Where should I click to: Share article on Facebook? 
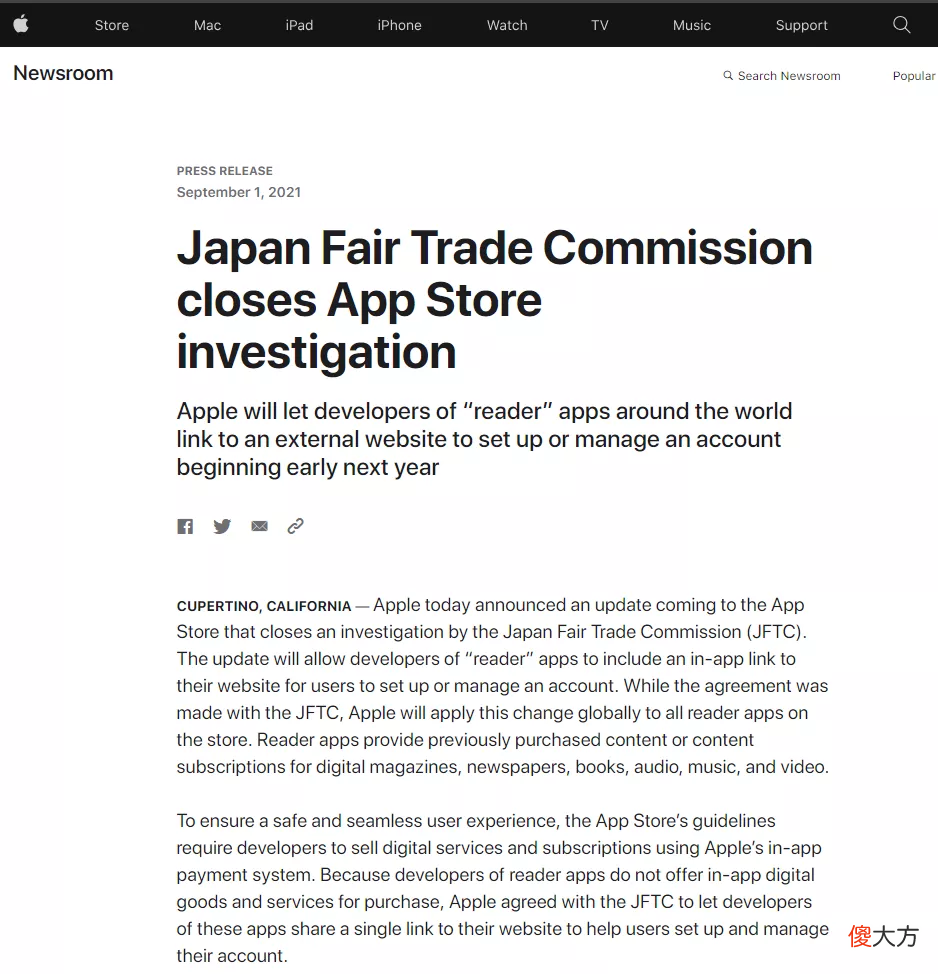pyautogui.click(x=185, y=527)
